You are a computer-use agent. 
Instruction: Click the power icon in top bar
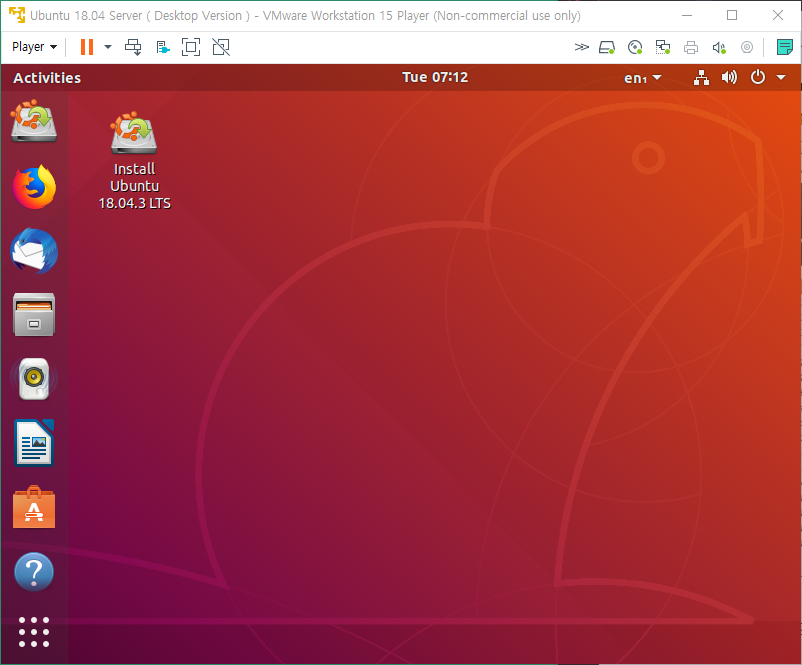pyautogui.click(x=758, y=77)
